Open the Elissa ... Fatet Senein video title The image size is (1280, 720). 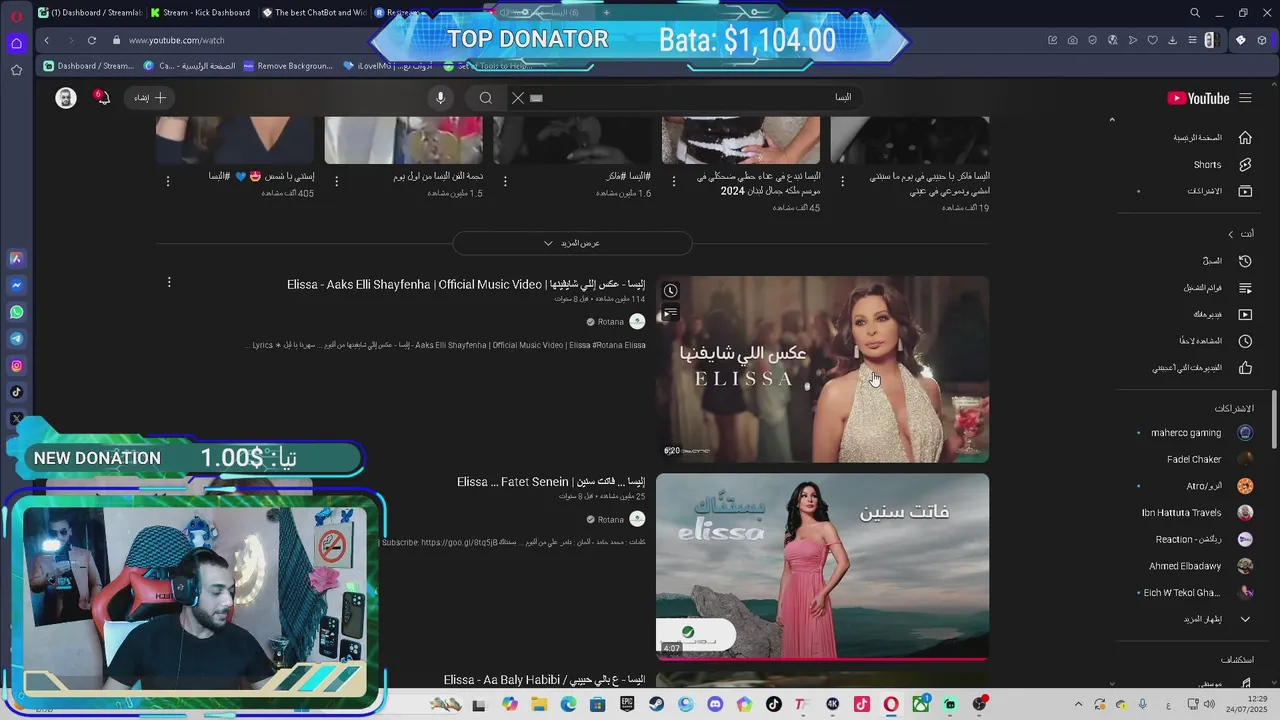click(551, 482)
